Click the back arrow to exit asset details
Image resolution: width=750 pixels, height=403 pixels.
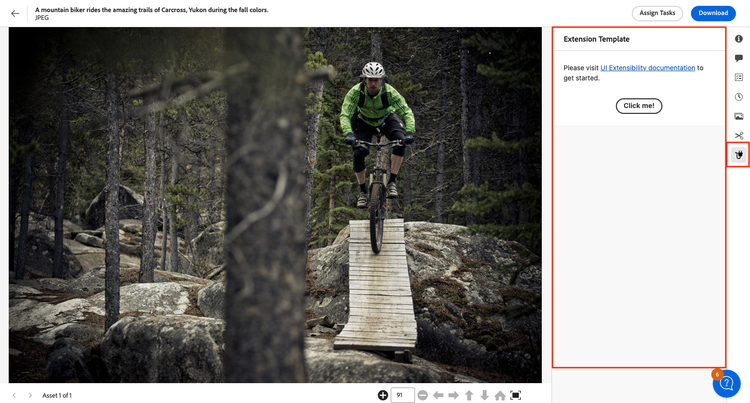click(15, 14)
